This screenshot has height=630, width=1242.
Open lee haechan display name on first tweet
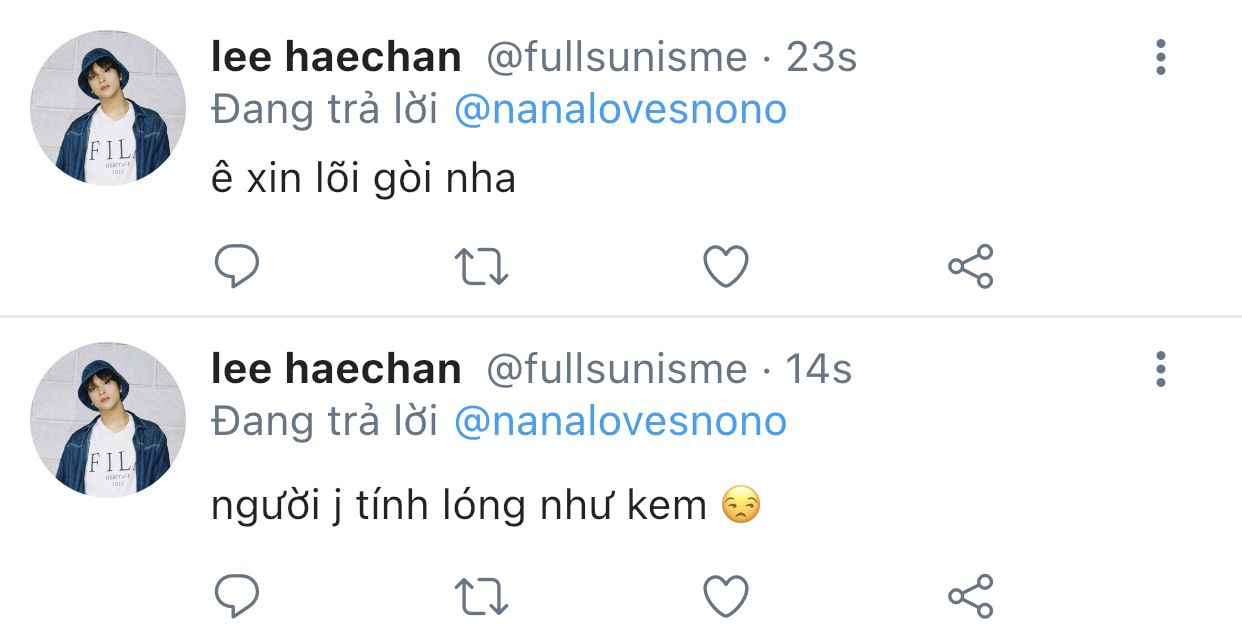point(336,58)
